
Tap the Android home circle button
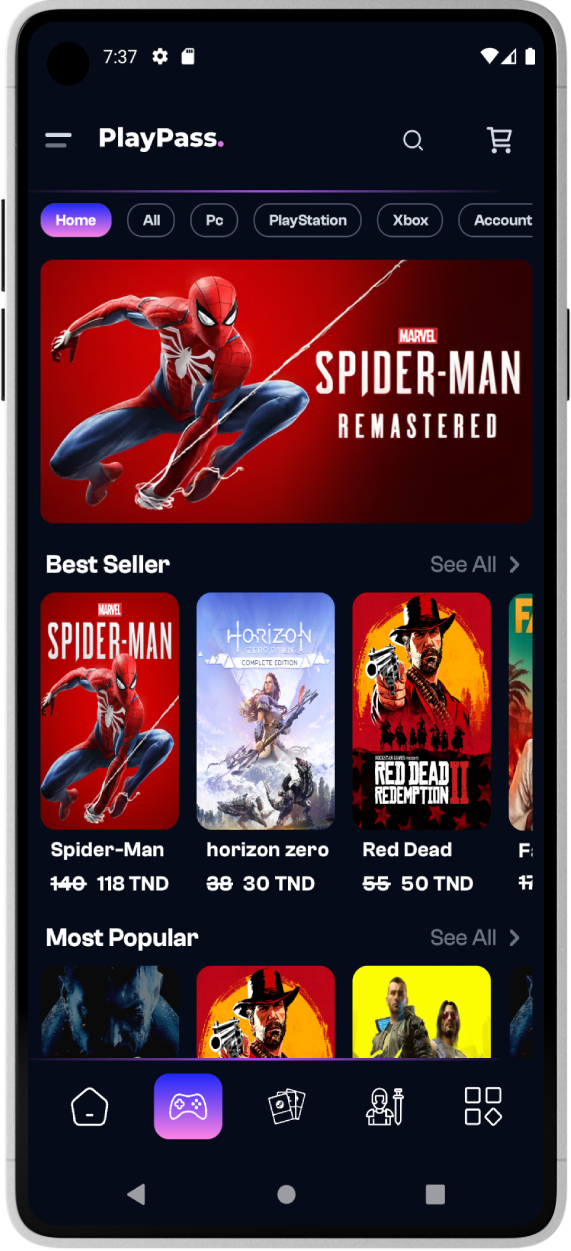point(286,1194)
